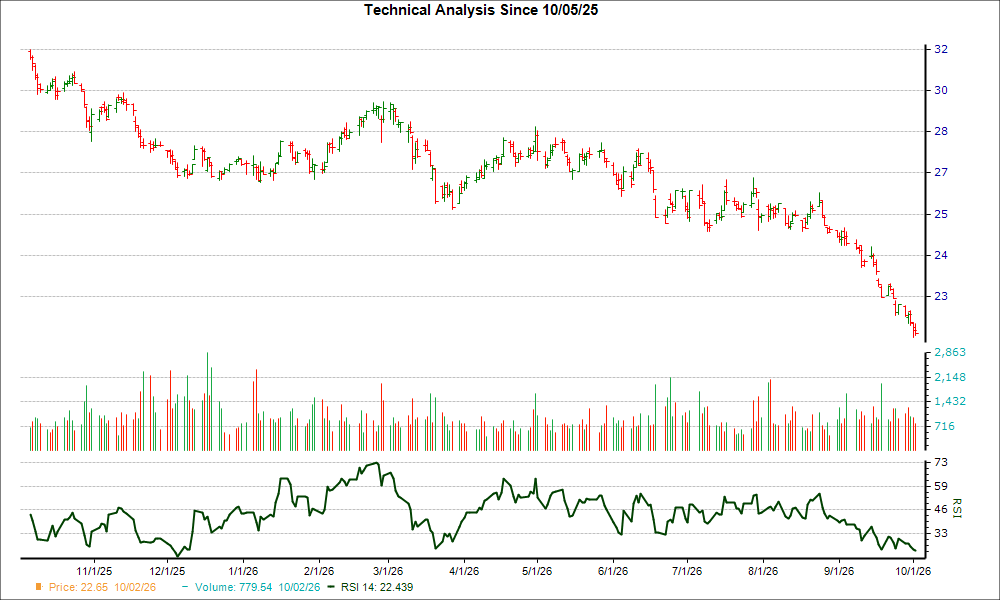Click the volume axis value 716
The width and height of the screenshot is (1000, 600).
[945, 426]
